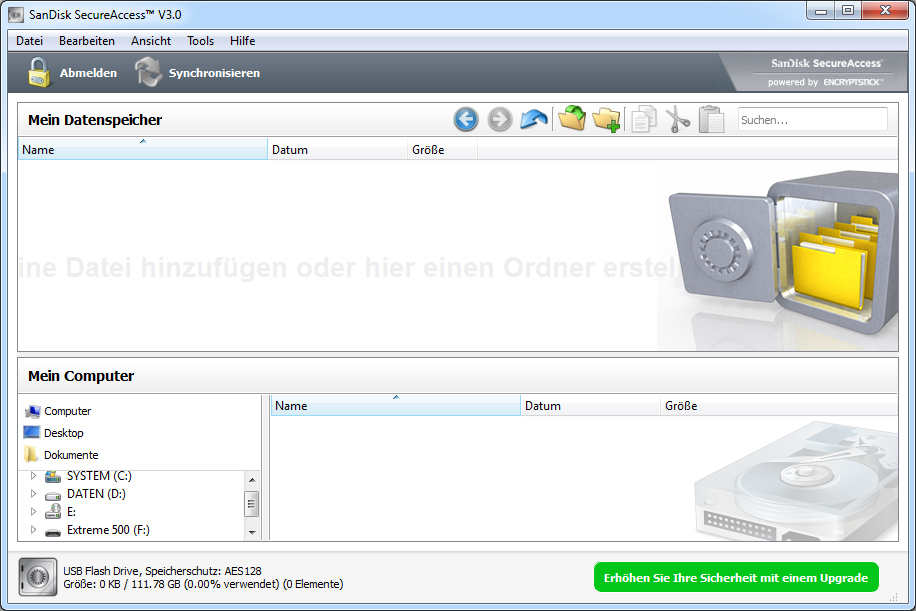Go up one folder level using curved arrow
The width and height of the screenshot is (916, 611).
pyautogui.click(x=533, y=119)
